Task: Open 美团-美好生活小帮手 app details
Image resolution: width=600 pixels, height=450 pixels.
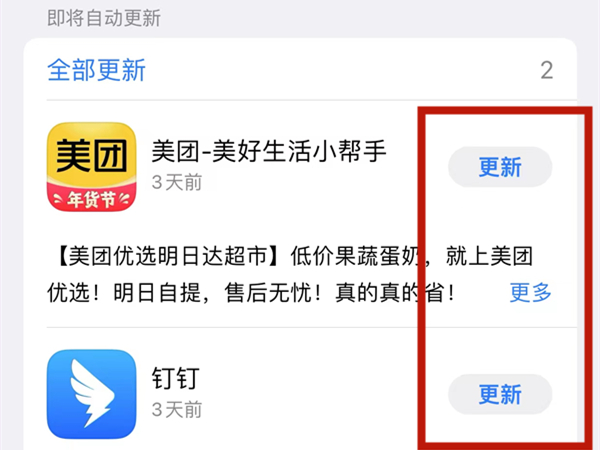Action: (x=269, y=151)
